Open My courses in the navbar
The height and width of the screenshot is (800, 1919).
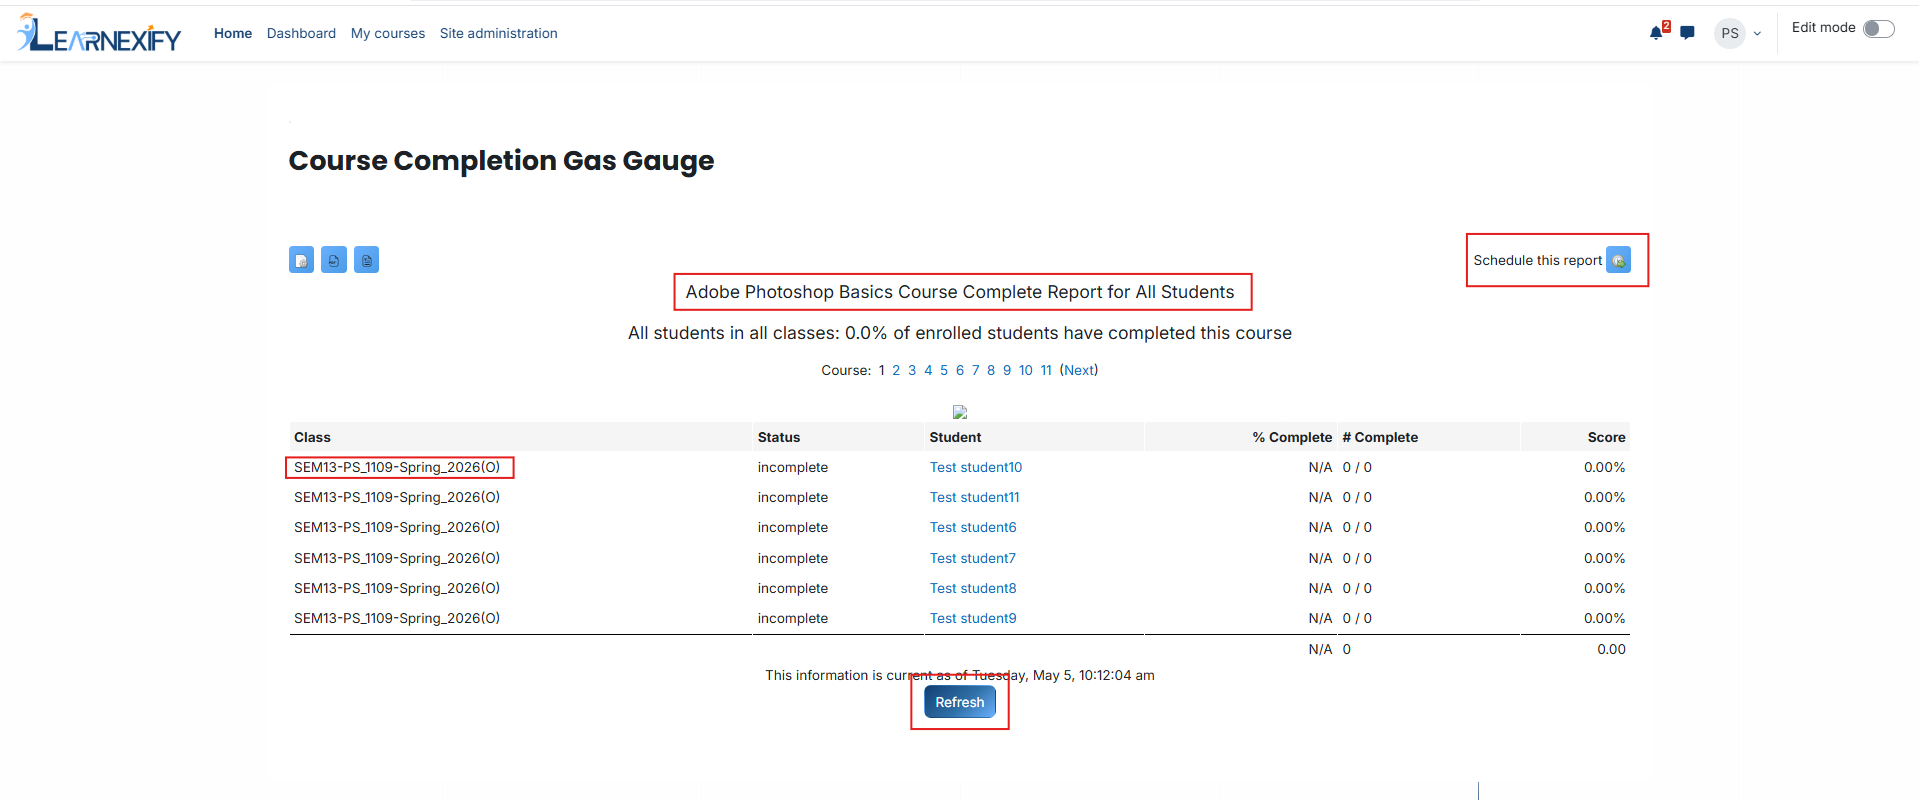388,33
